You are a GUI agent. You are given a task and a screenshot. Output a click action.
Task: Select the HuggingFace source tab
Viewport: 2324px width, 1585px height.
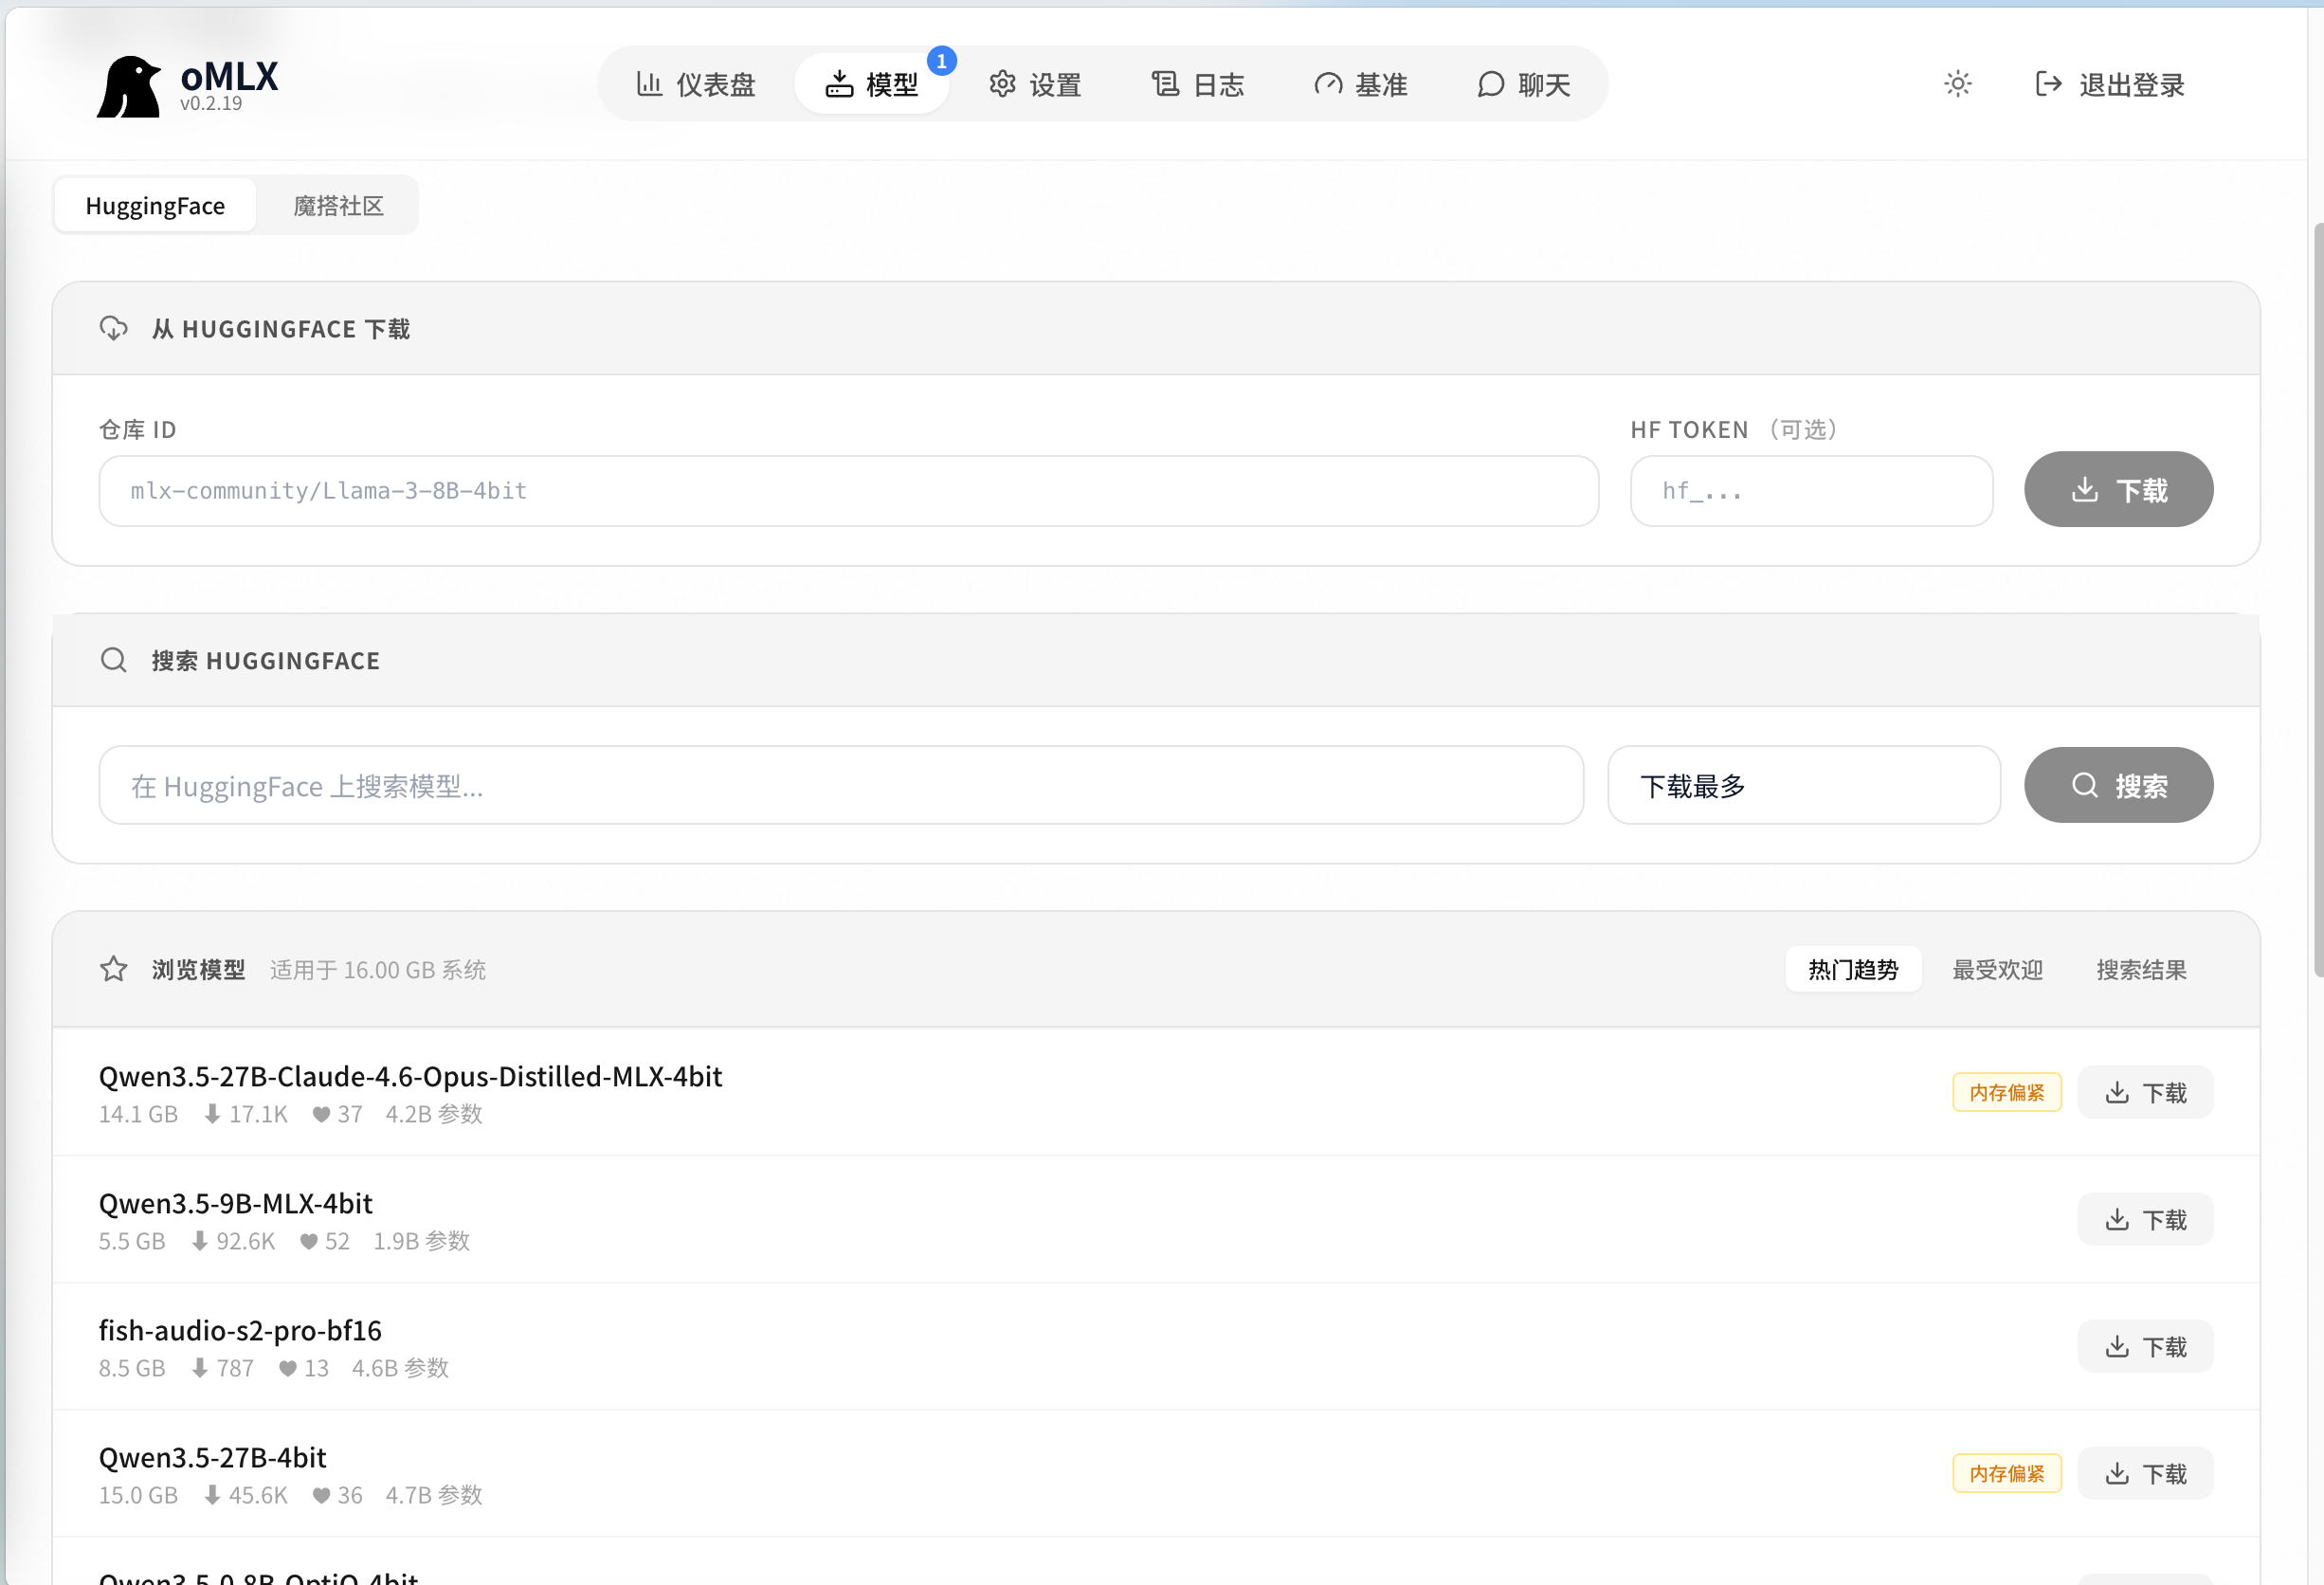click(x=154, y=205)
